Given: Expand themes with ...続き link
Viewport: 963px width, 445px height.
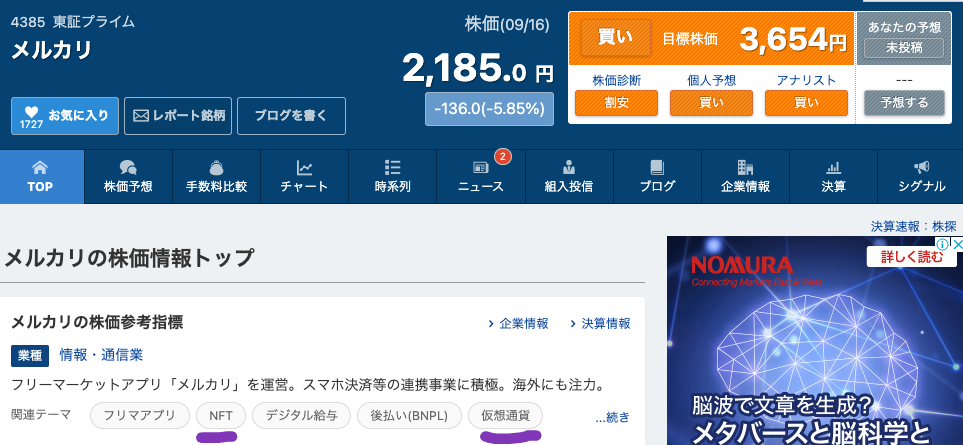Looking at the screenshot, I should click(612, 417).
